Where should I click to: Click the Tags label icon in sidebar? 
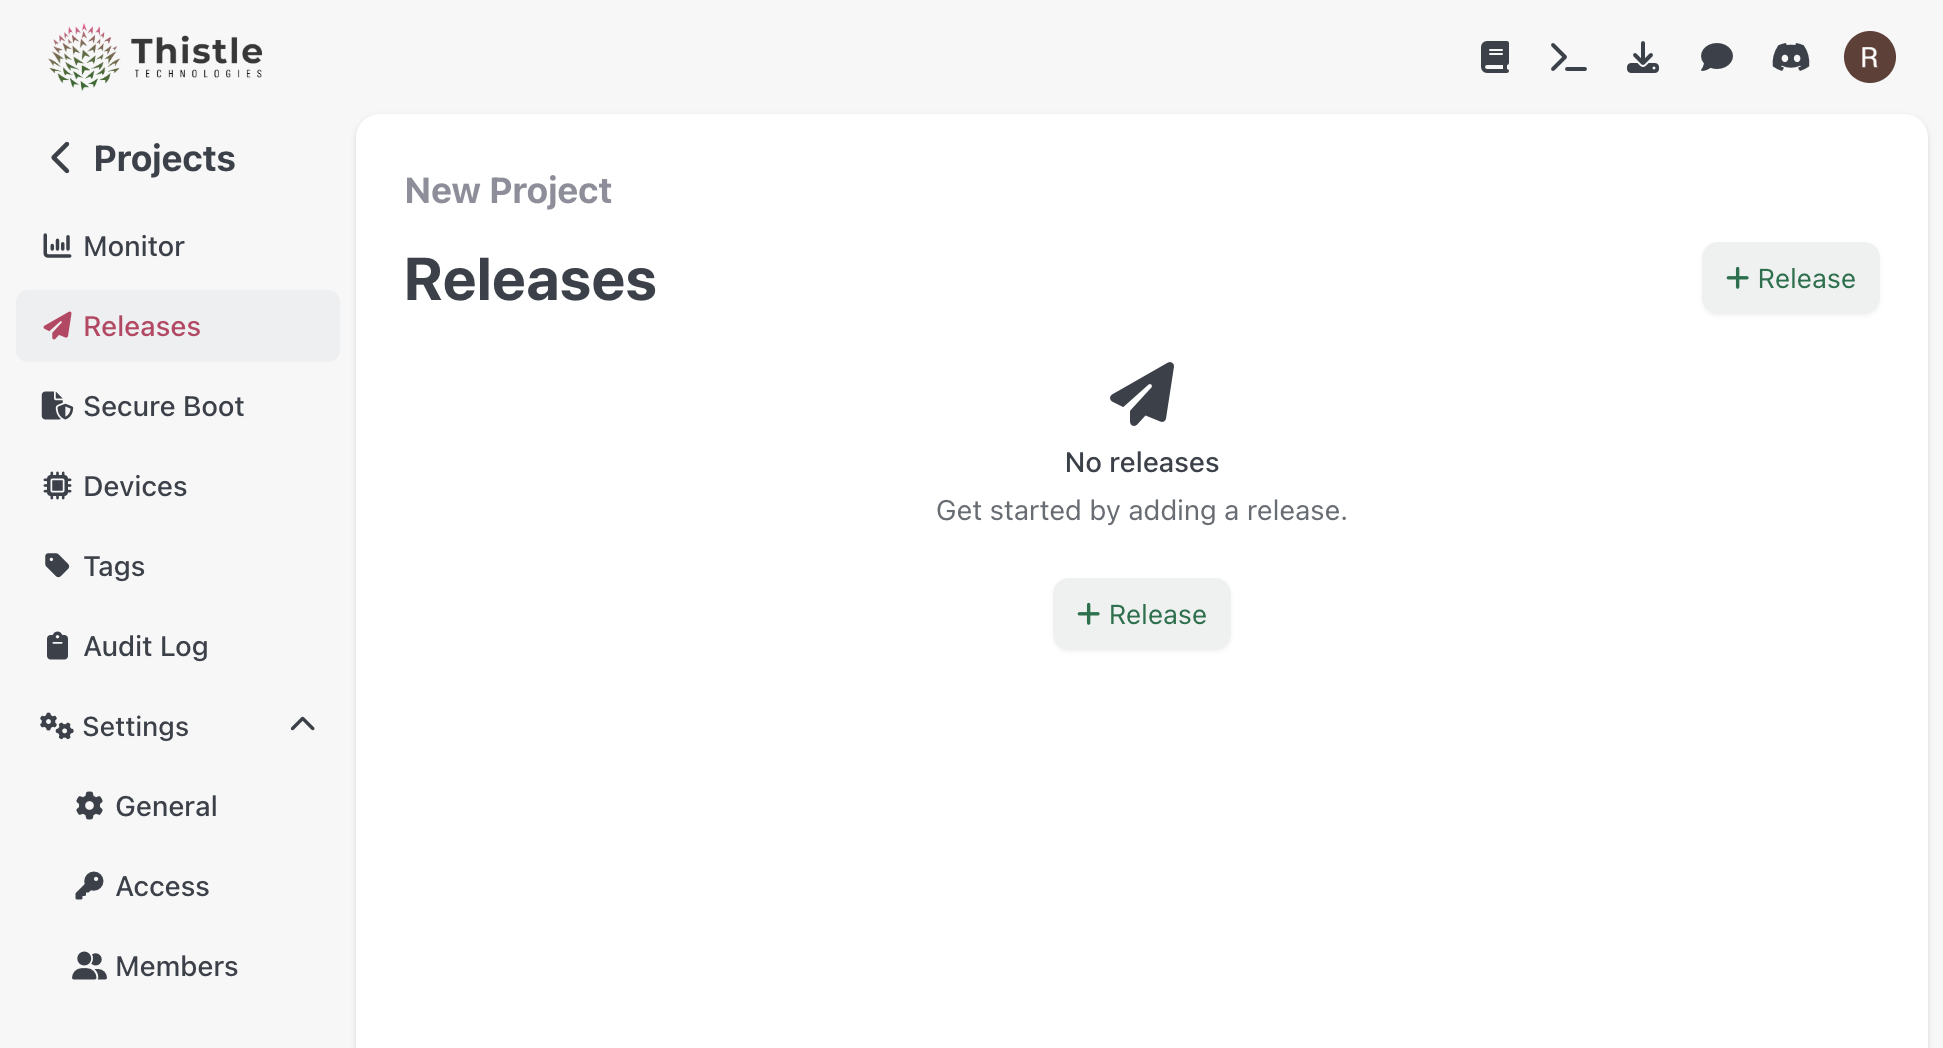coord(57,566)
